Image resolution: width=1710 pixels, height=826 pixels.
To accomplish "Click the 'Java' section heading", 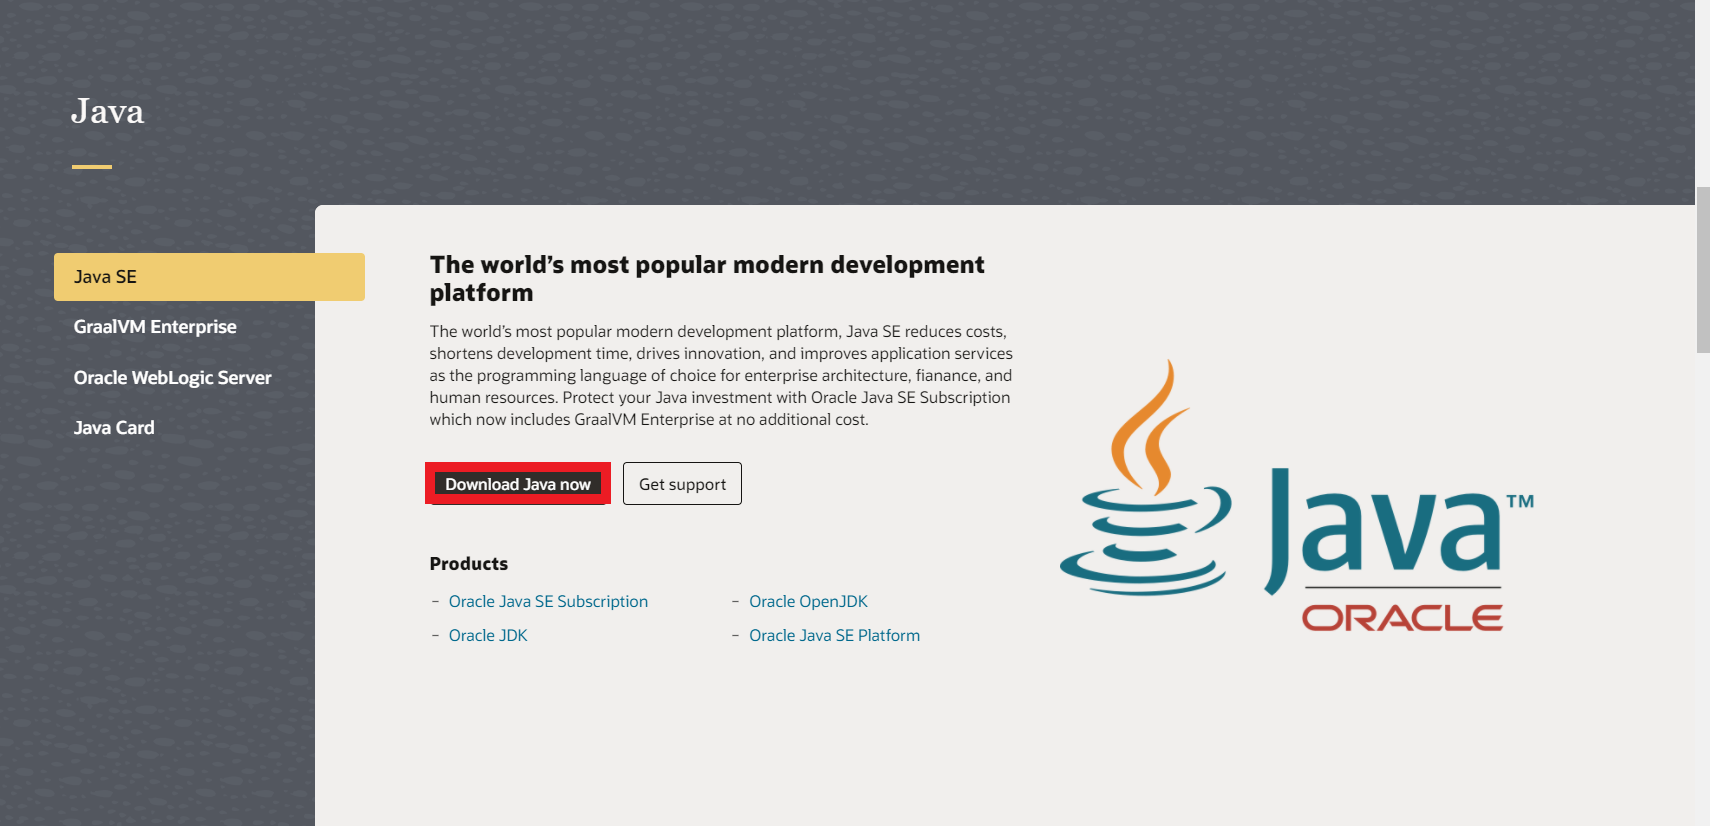I will point(107,111).
